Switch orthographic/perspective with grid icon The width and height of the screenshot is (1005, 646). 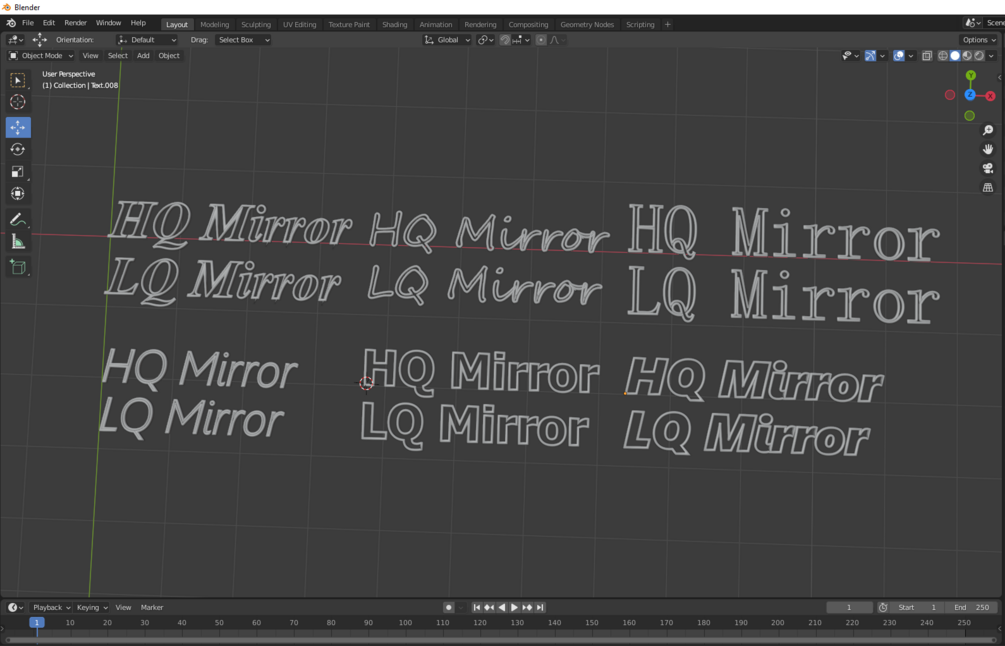988,188
